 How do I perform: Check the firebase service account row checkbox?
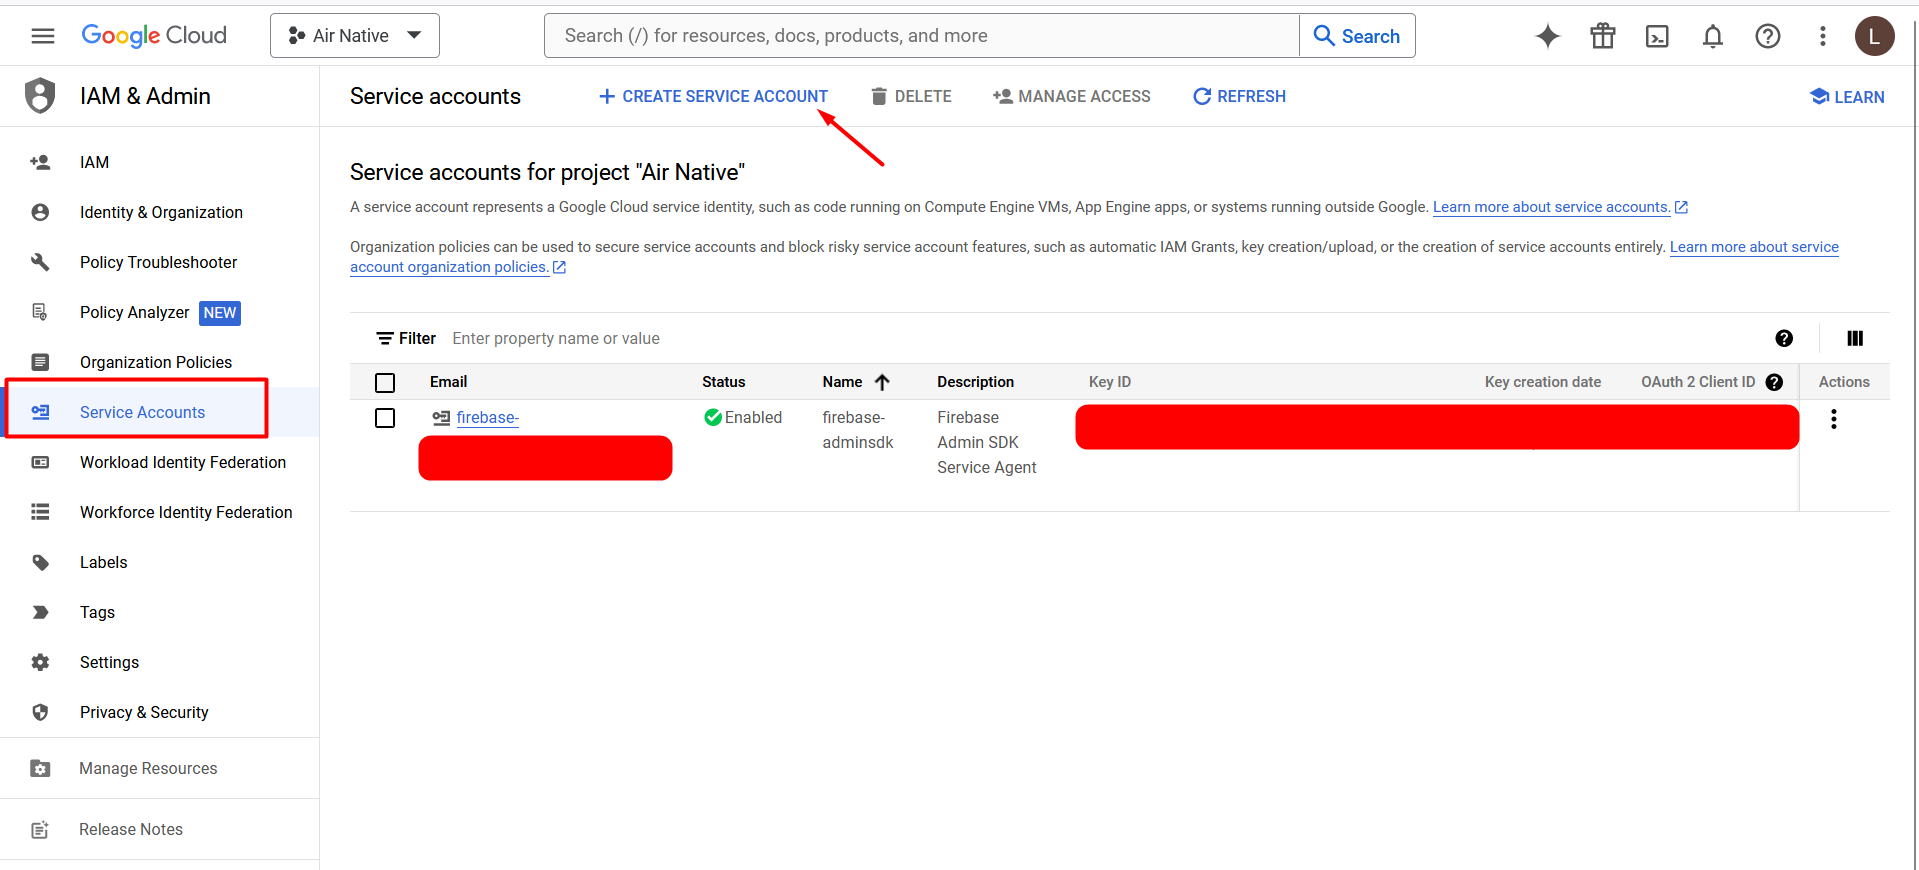click(385, 418)
